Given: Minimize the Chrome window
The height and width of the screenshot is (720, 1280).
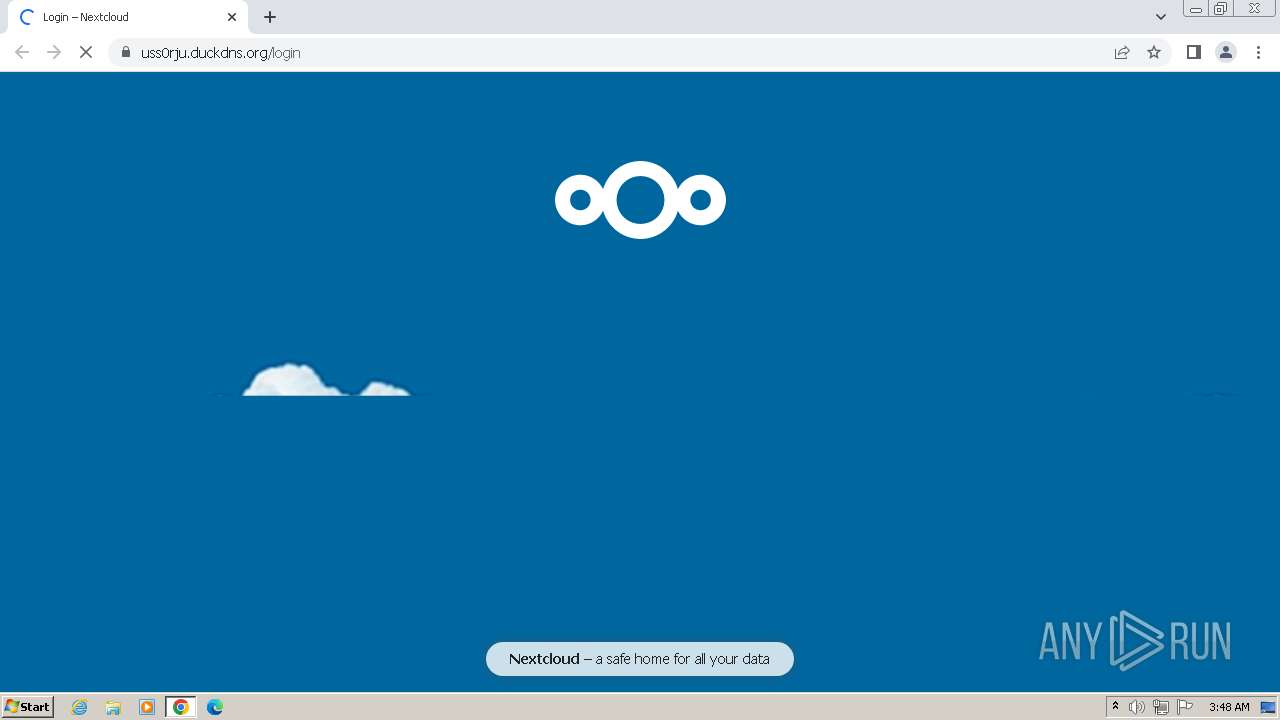Looking at the screenshot, I should coord(1196,9).
